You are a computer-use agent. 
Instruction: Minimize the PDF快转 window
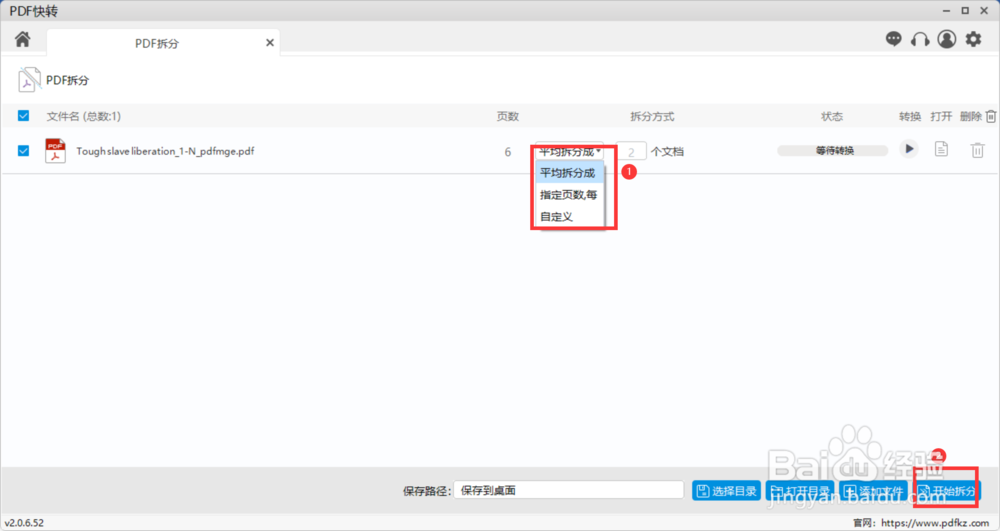point(946,11)
